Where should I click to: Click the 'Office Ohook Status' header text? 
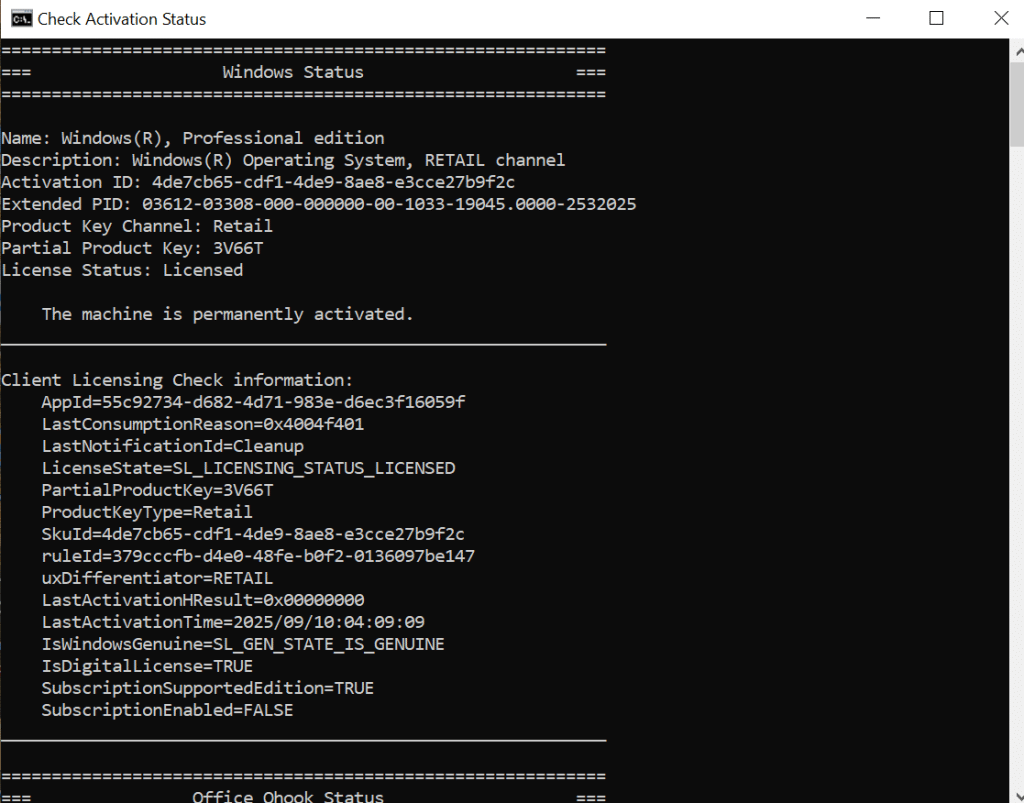tap(287, 797)
